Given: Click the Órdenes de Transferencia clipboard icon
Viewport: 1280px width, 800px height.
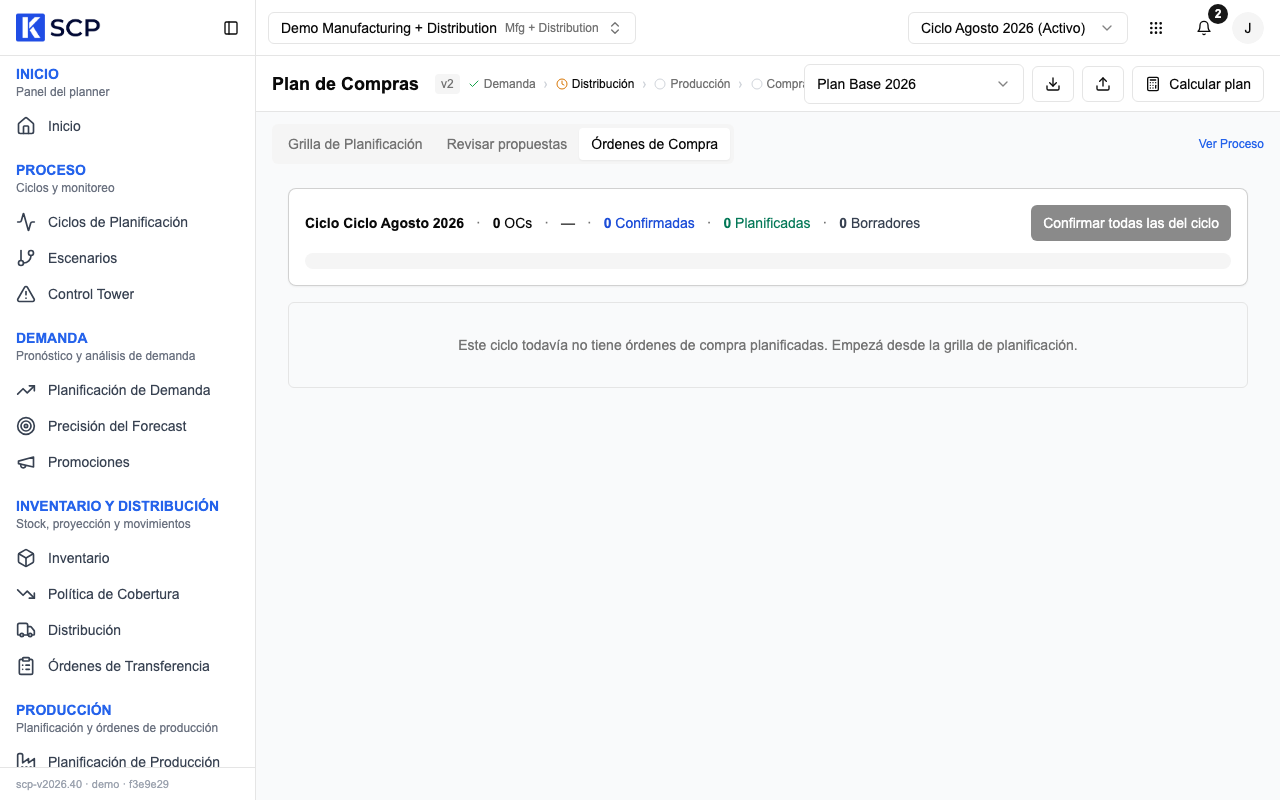Looking at the screenshot, I should [27, 666].
